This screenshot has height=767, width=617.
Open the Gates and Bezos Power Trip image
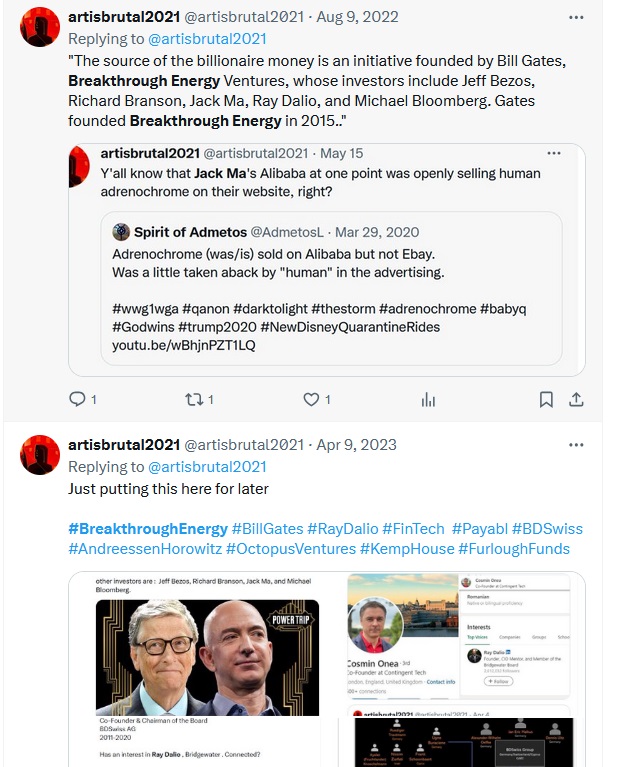pyautogui.click(x=207, y=657)
